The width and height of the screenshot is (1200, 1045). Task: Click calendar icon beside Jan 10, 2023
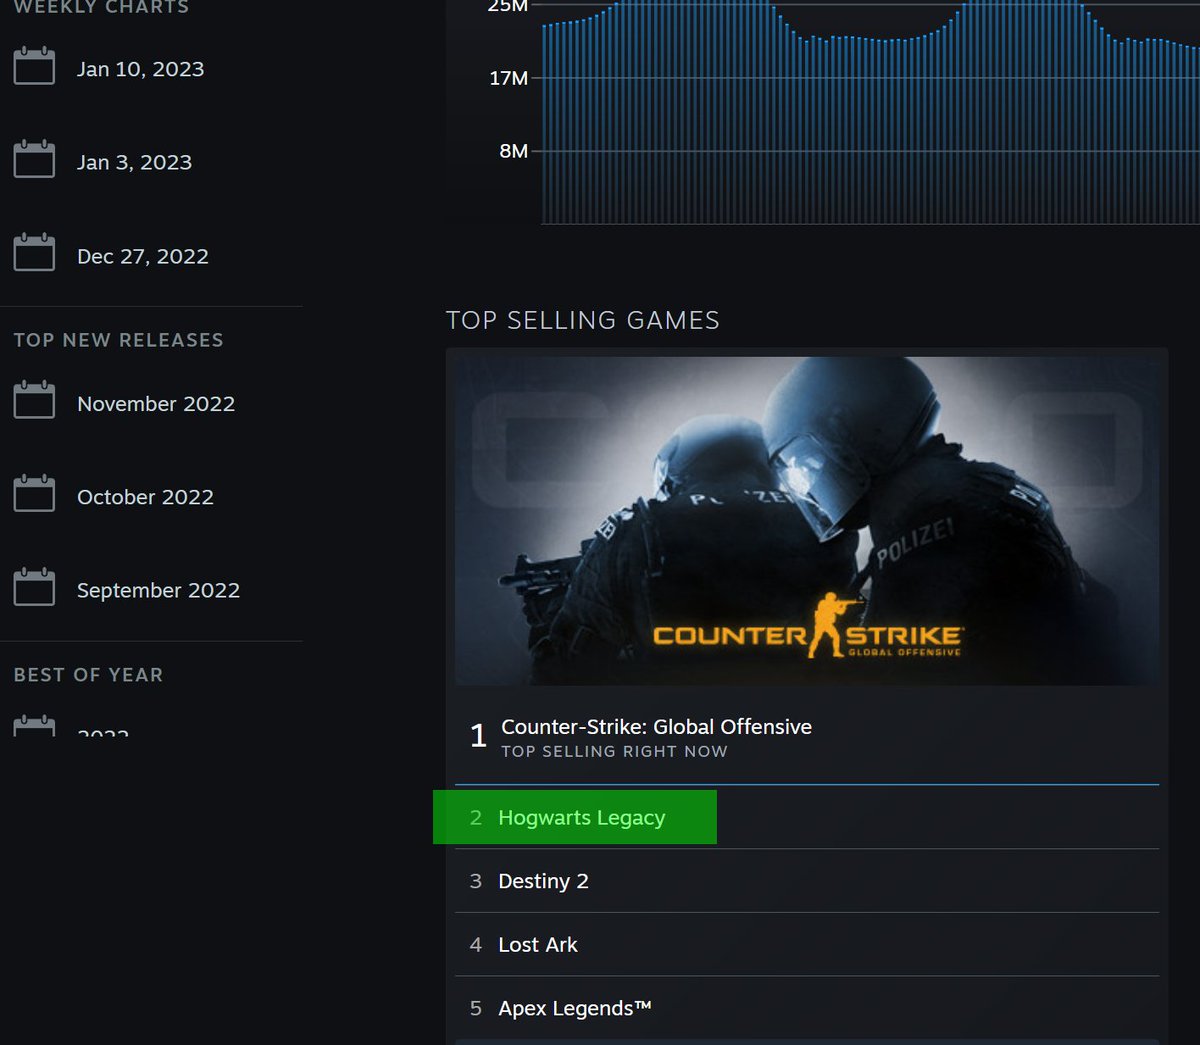coord(34,67)
